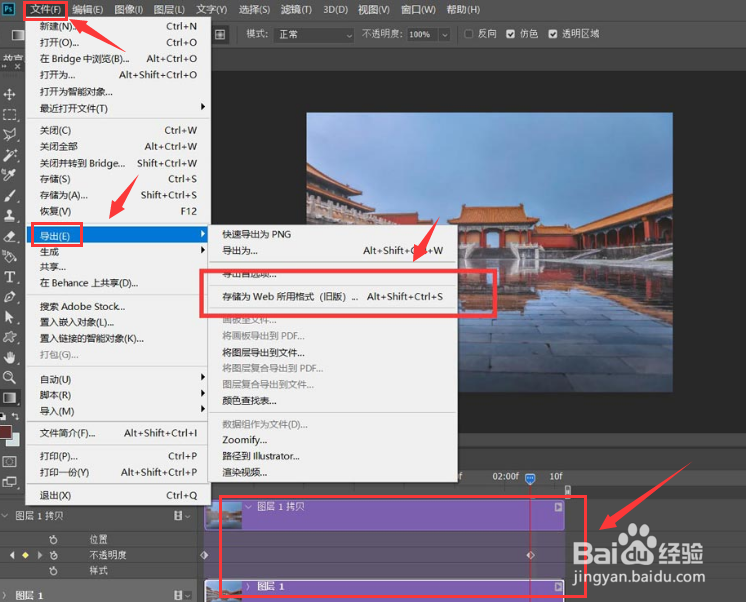746x602 pixels.
Task: Open the 滤镜(T) menu
Action: point(296,10)
